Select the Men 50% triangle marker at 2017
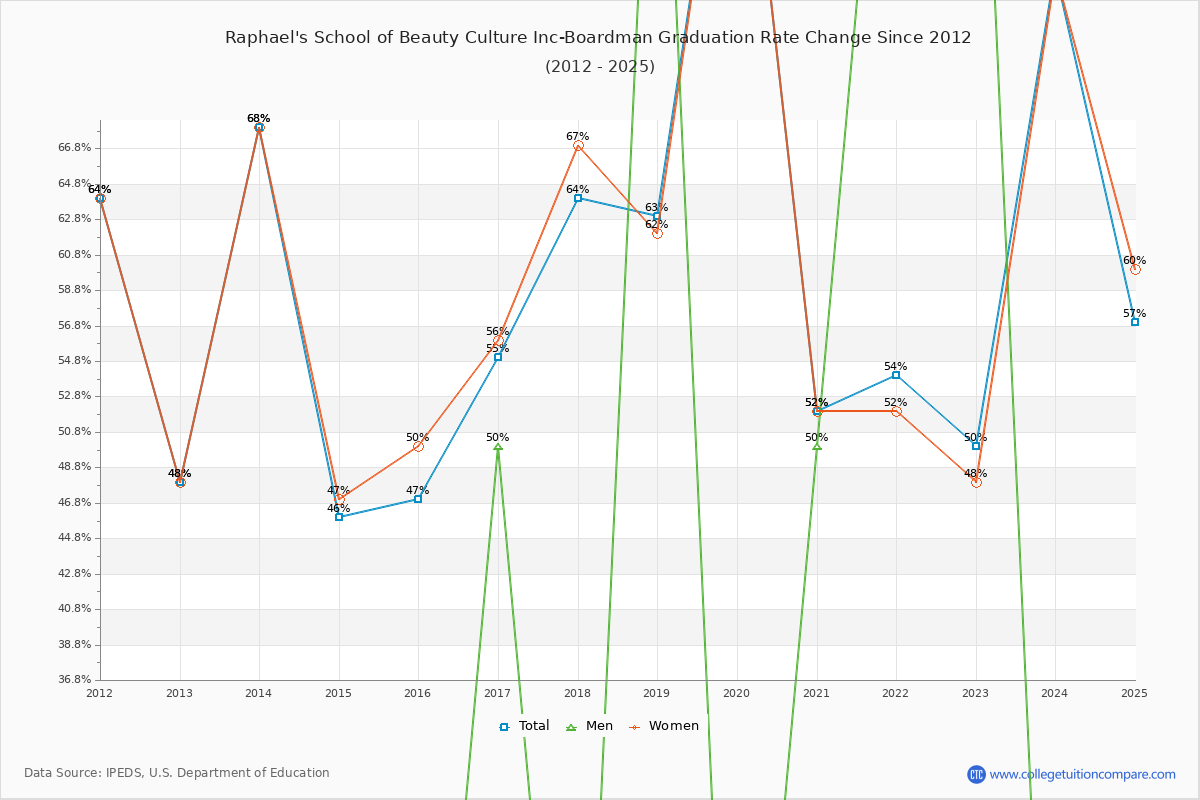 (498, 446)
